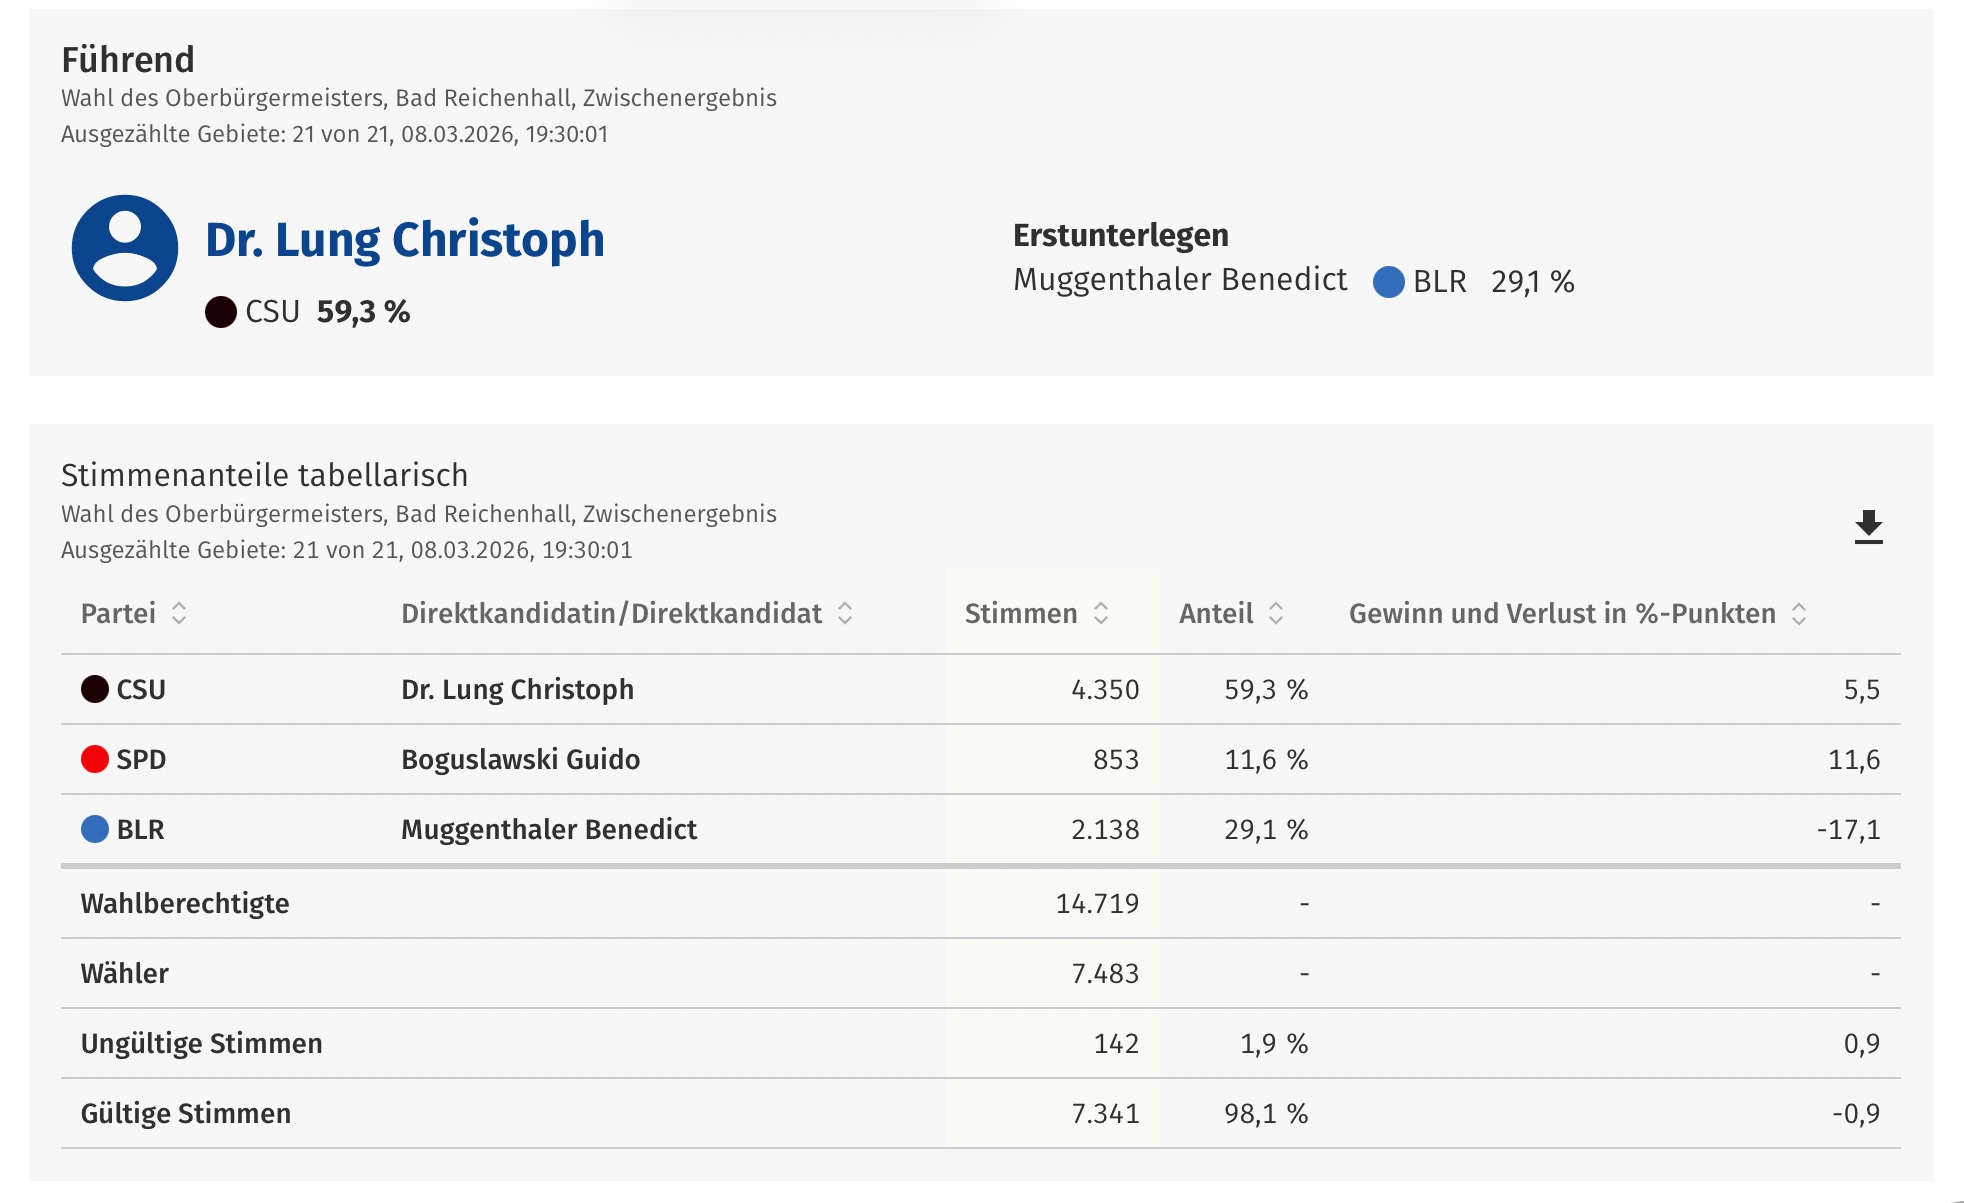Select Boguslawski Guido table row
1964x1203 pixels.
coord(520,760)
